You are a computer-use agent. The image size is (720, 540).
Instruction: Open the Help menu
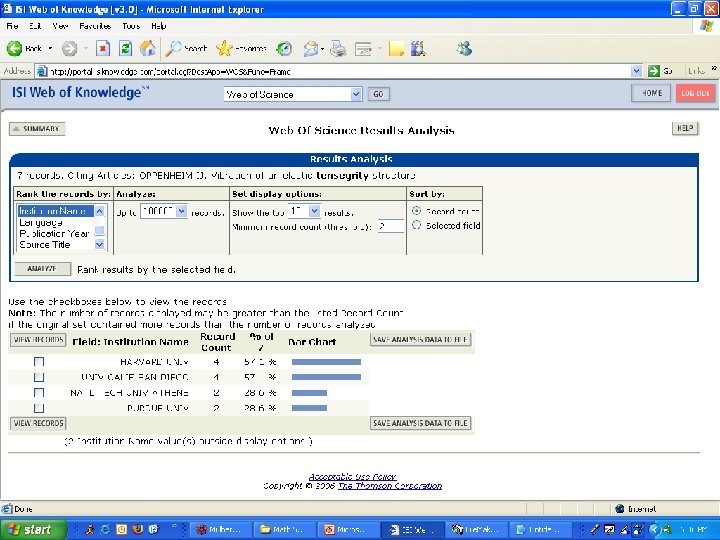pos(158,26)
